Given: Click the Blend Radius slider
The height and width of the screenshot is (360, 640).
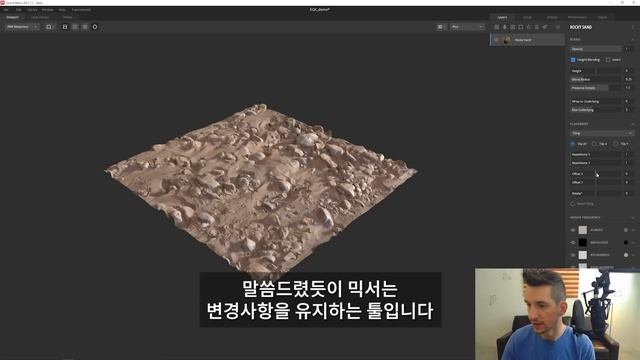Looking at the screenshot, I should (595, 80).
